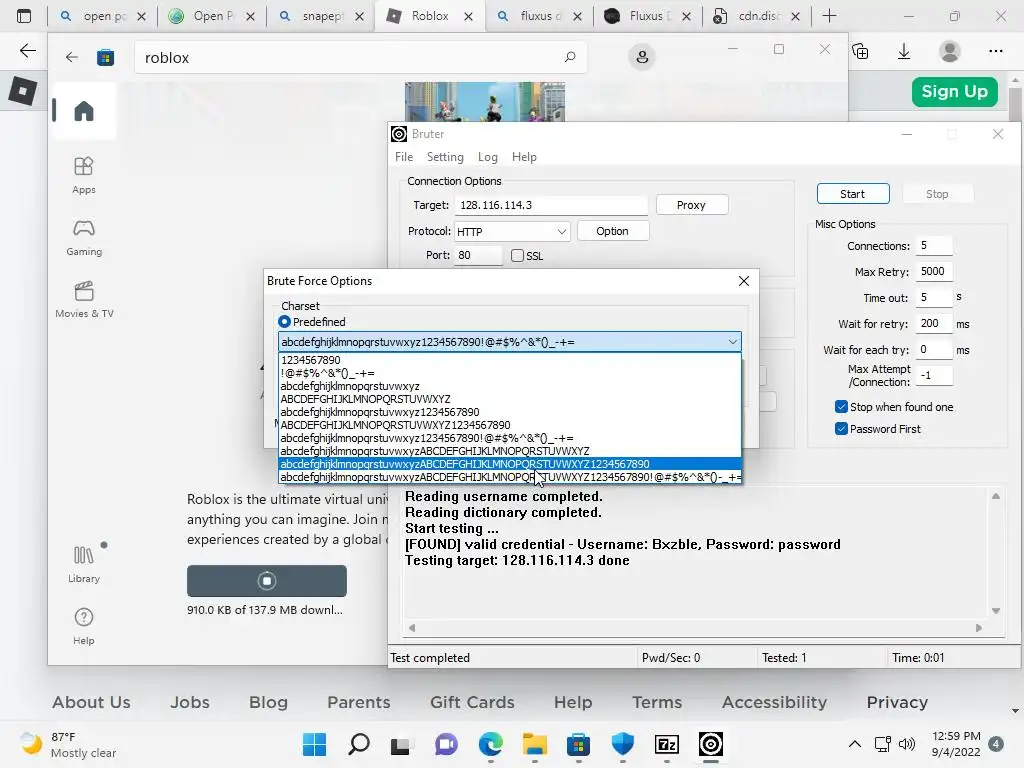Open Windows taskbar search
Image resolution: width=1024 pixels, height=768 pixels.
pyautogui.click(x=359, y=744)
